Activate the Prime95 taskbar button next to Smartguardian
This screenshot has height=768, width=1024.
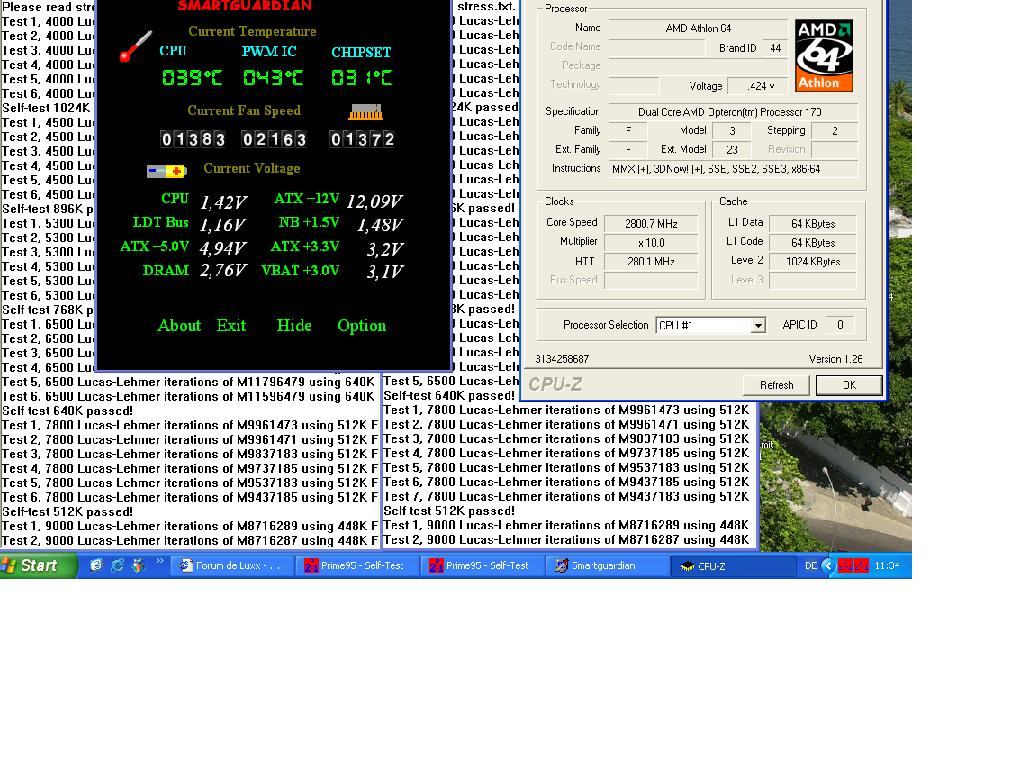click(481, 566)
